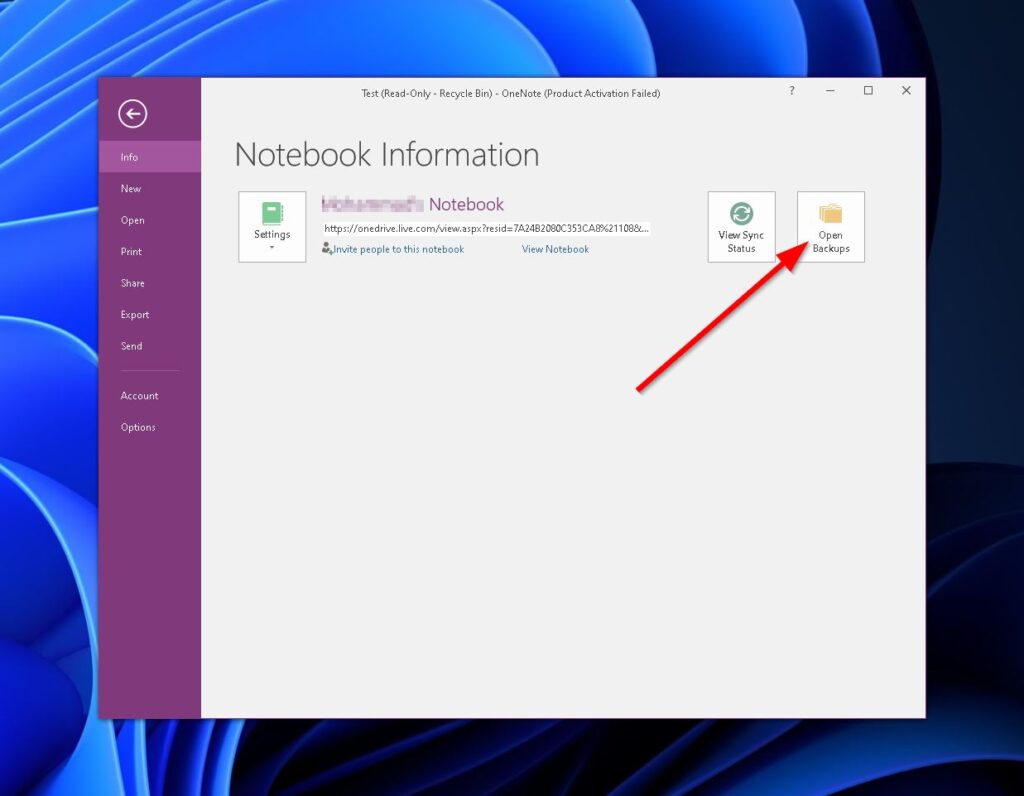Open the Settings dropdown arrow
Image resolution: width=1024 pixels, height=796 pixels.
[271, 246]
